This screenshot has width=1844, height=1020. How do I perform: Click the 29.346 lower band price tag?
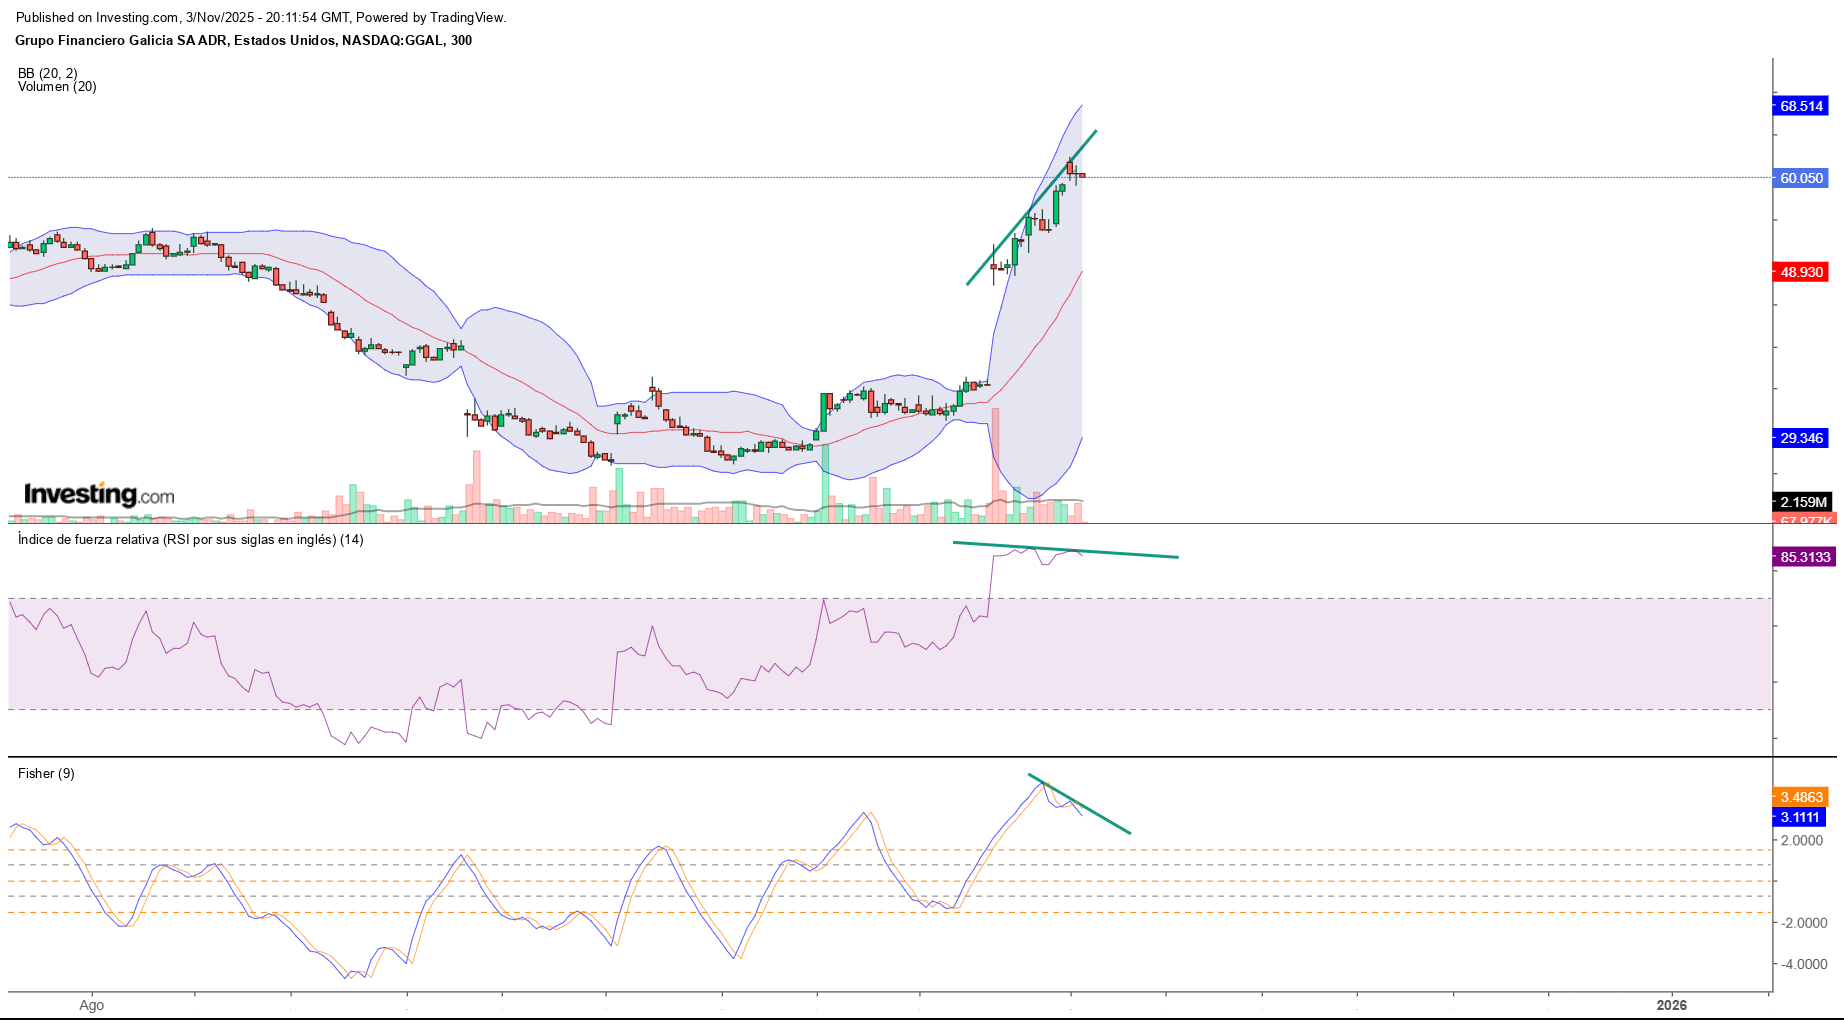point(1801,438)
